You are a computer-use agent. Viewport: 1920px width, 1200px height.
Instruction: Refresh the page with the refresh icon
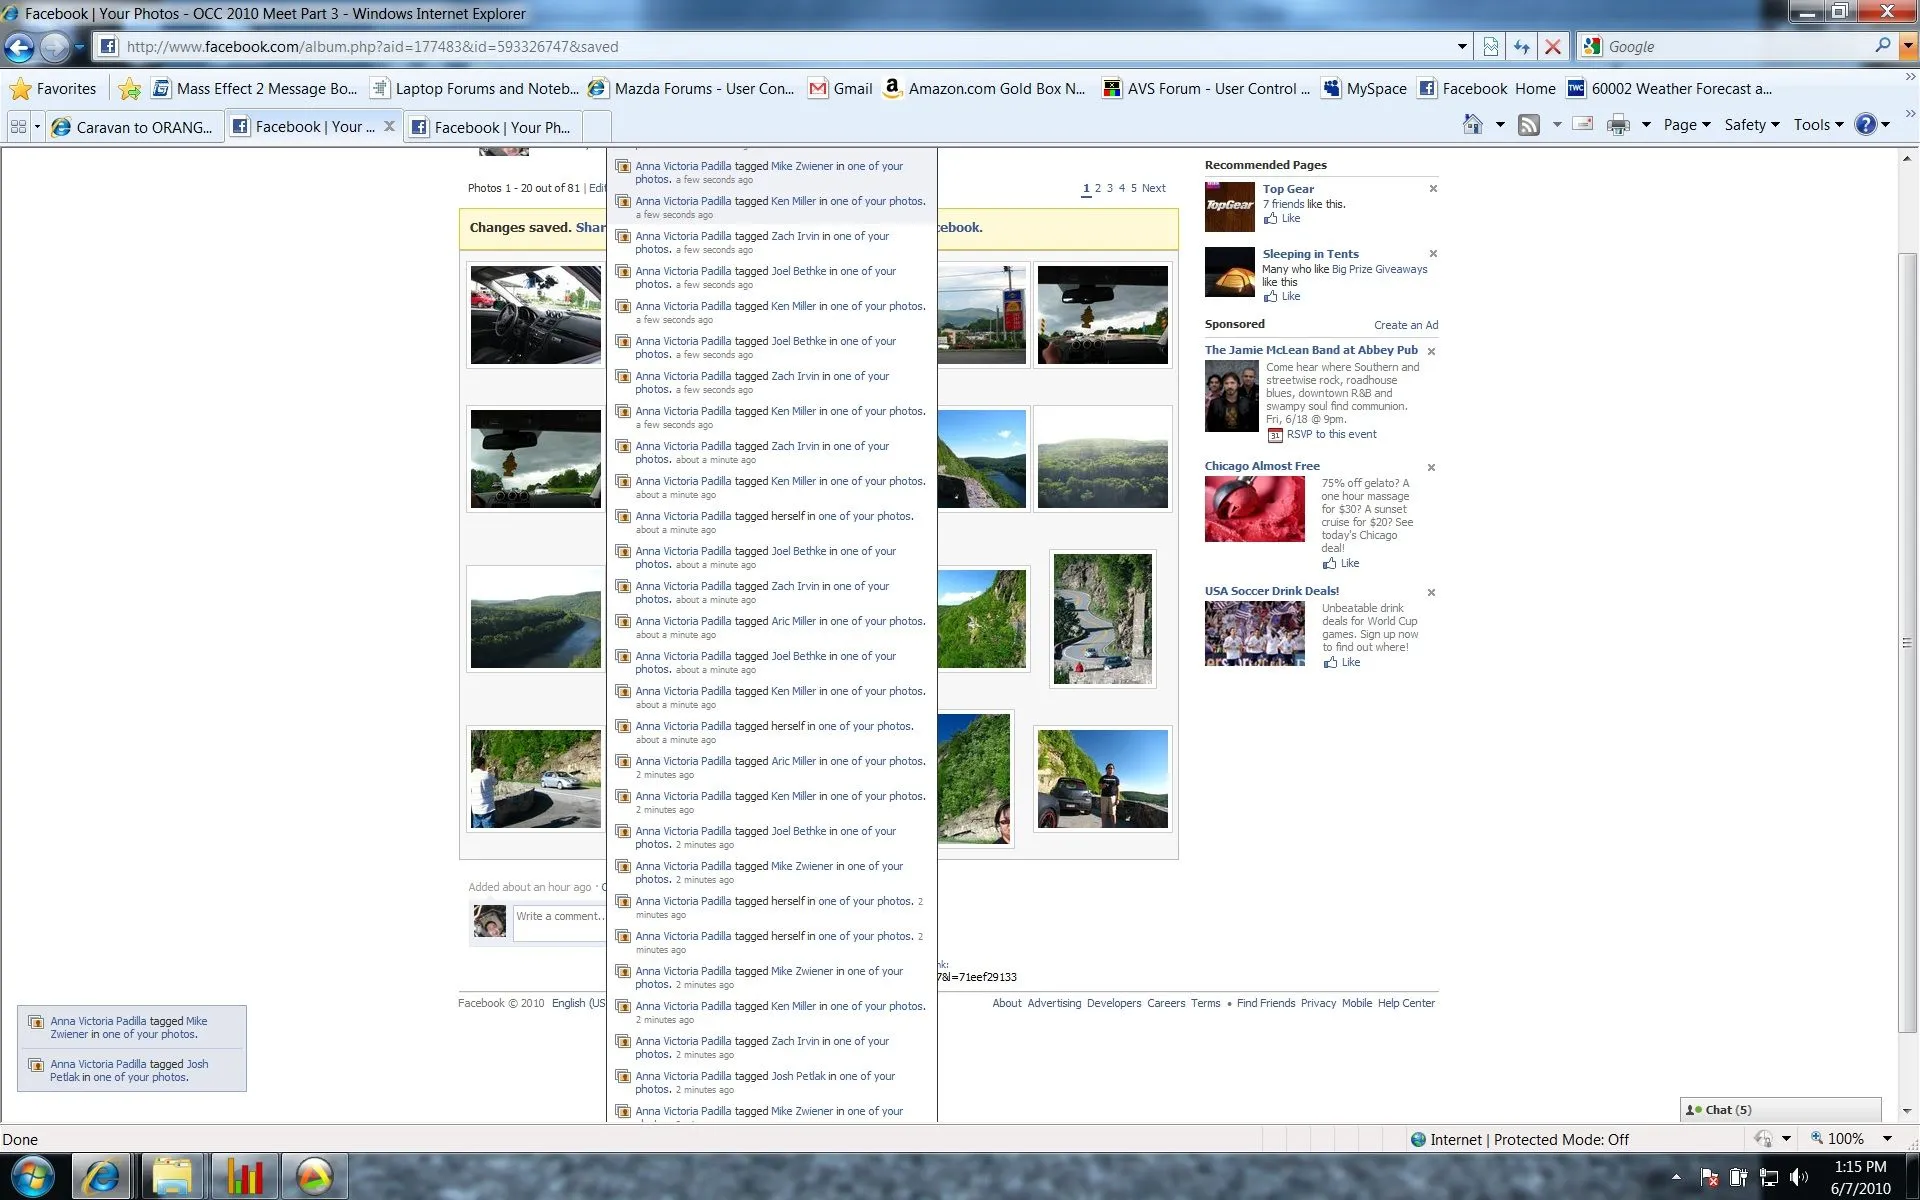[1520, 46]
